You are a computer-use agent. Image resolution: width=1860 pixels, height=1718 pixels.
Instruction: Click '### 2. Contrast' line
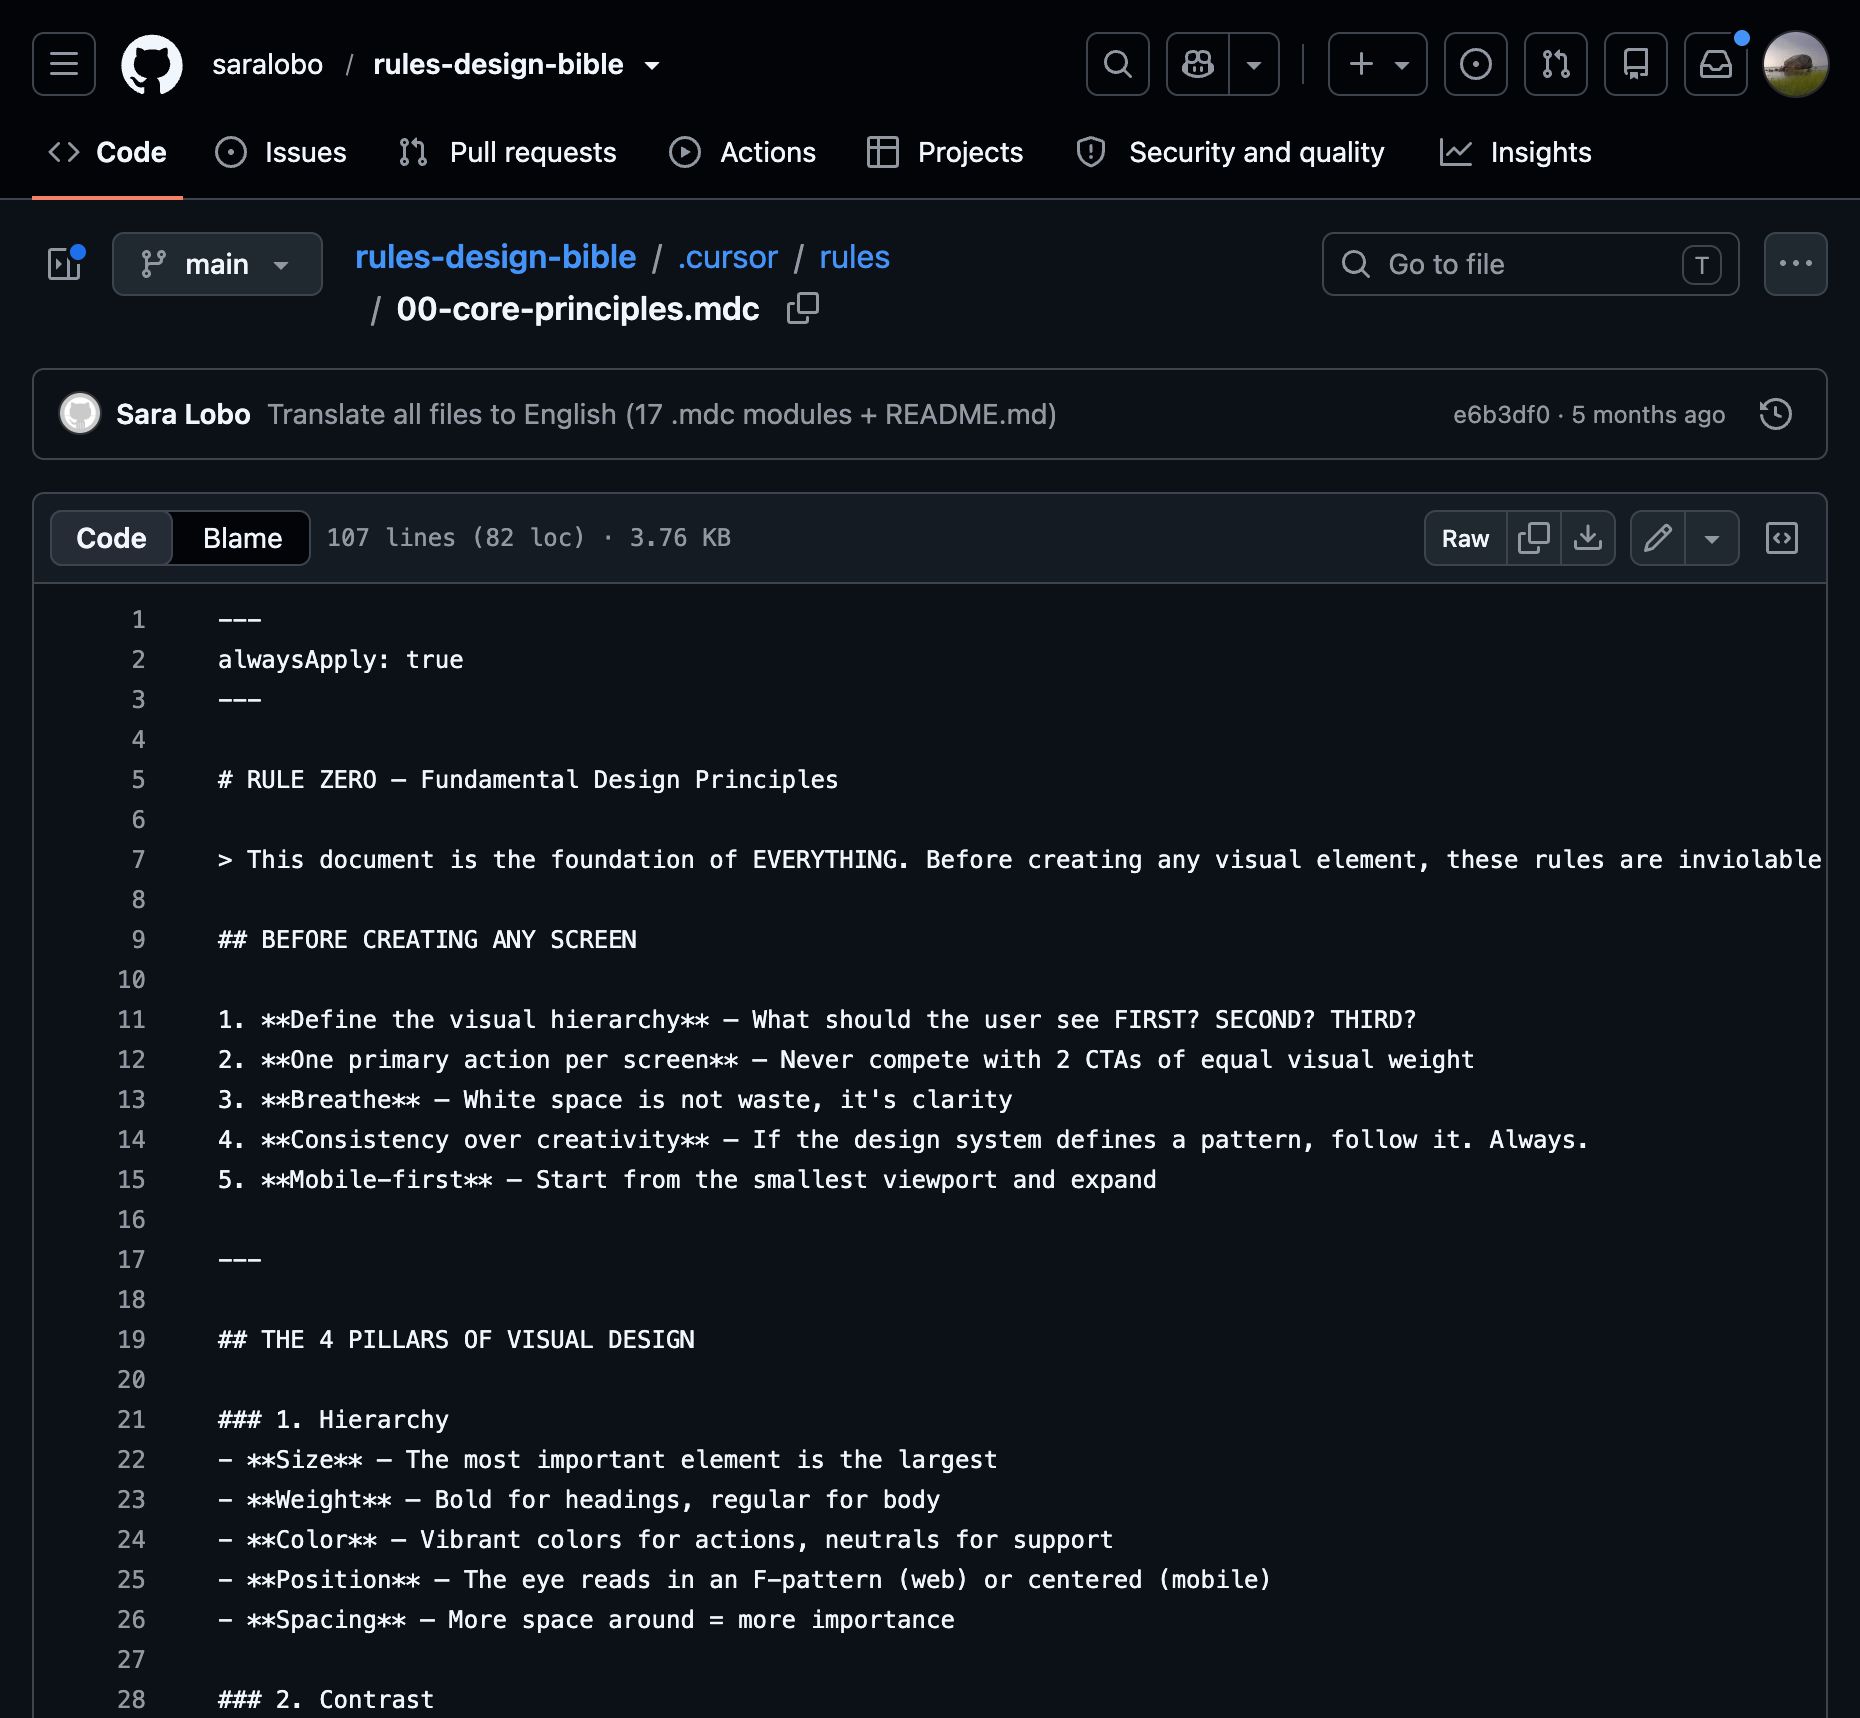tap(326, 1700)
